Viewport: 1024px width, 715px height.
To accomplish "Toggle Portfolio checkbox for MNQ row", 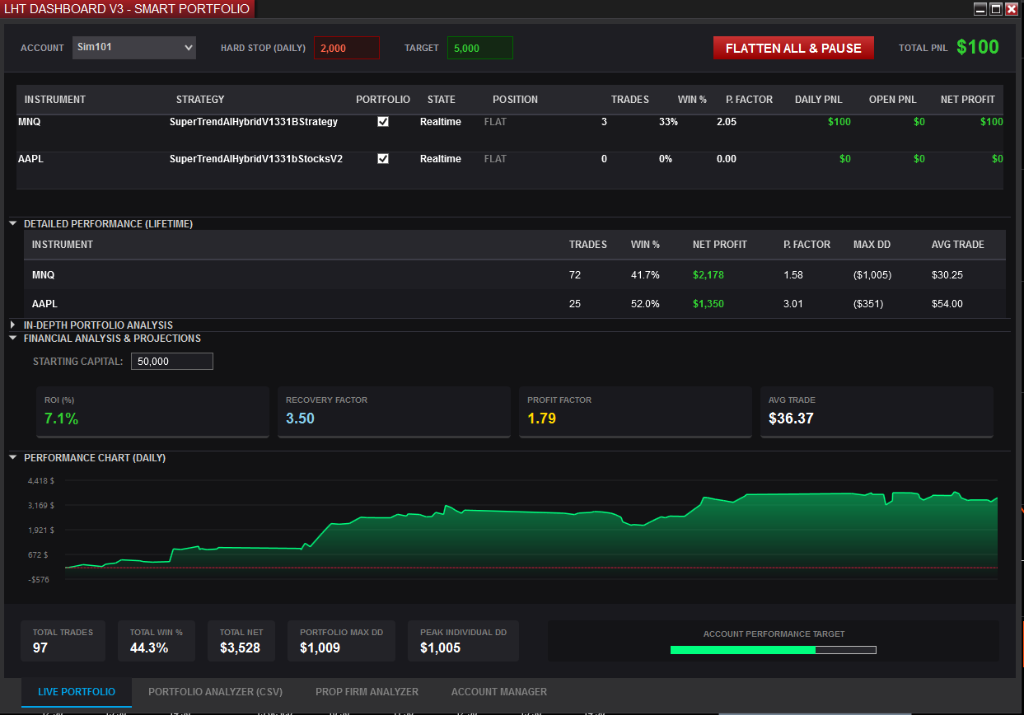I will pos(383,121).
